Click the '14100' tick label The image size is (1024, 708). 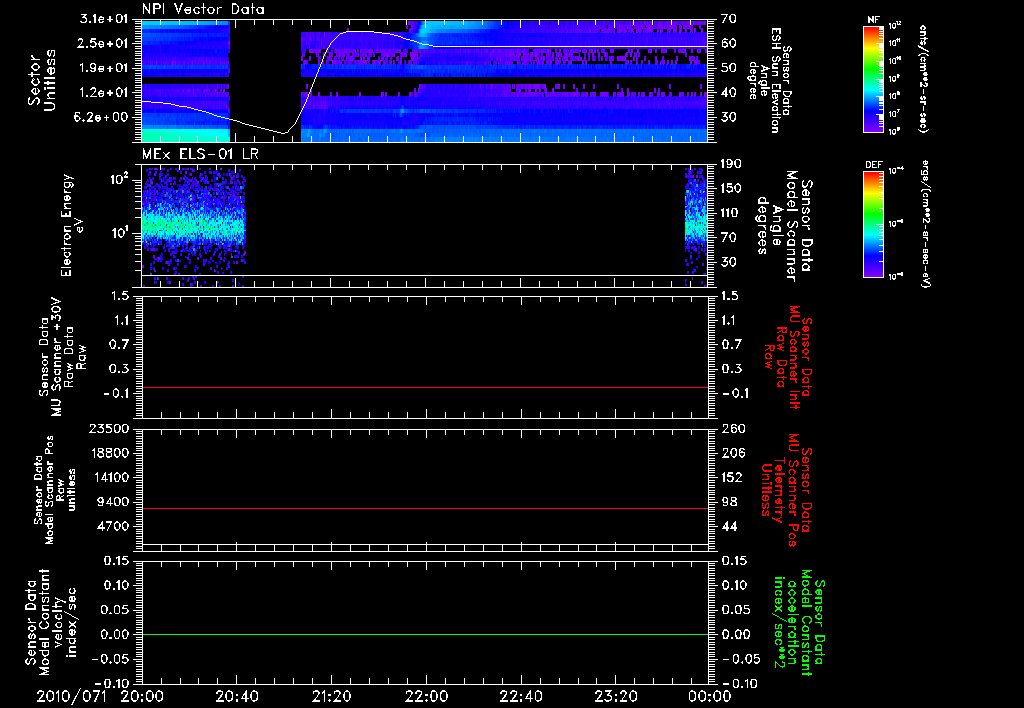(108, 477)
